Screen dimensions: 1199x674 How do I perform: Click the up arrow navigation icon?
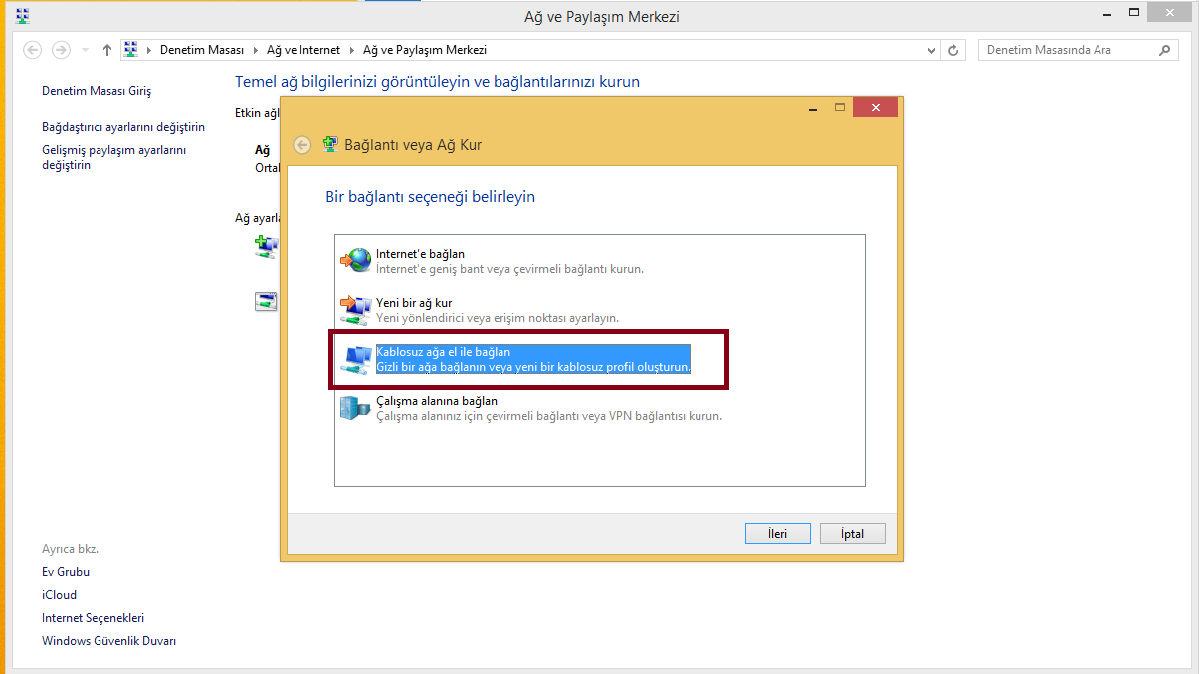[107, 50]
